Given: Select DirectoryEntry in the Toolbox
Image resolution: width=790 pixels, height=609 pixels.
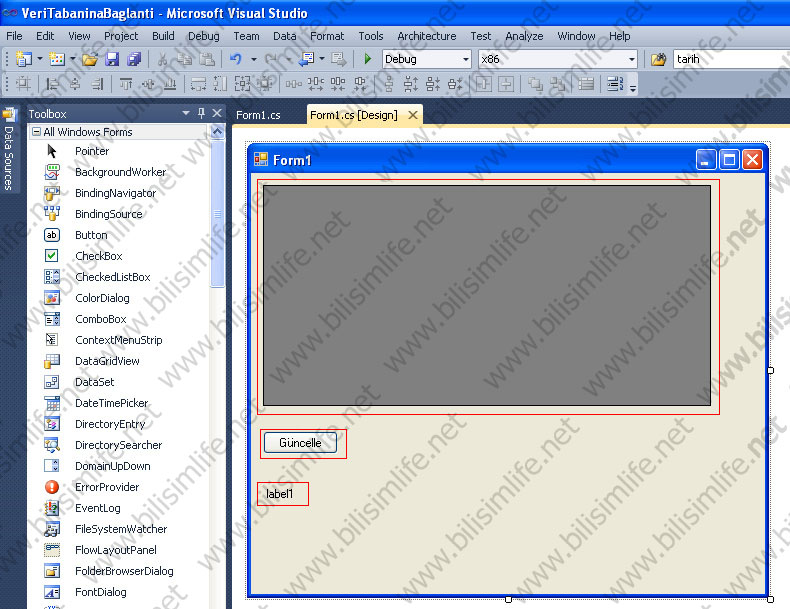Looking at the screenshot, I should [x=110, y=424].
